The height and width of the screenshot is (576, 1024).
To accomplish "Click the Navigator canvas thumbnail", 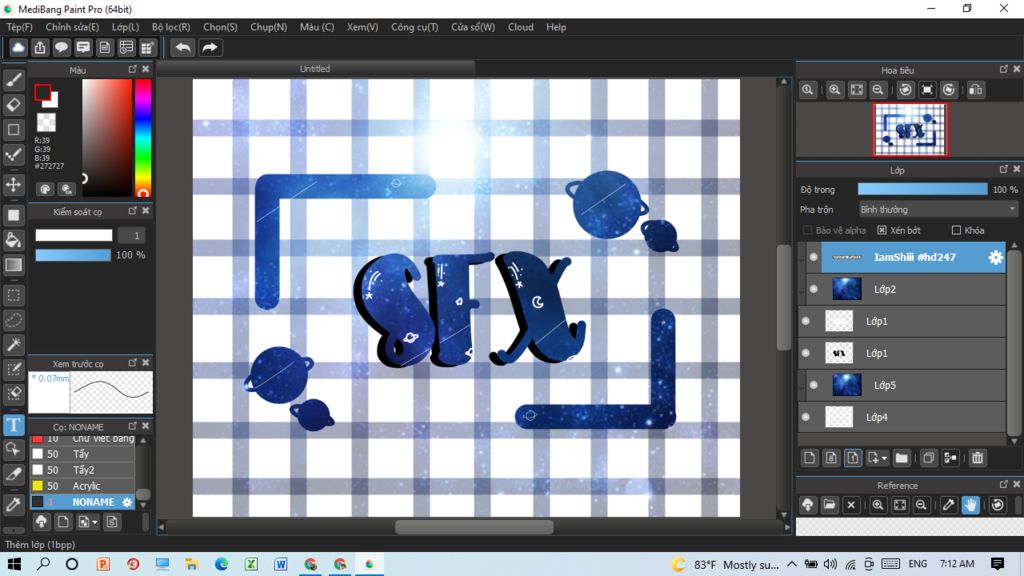I will pyautogui.click(x=910, y=130).
